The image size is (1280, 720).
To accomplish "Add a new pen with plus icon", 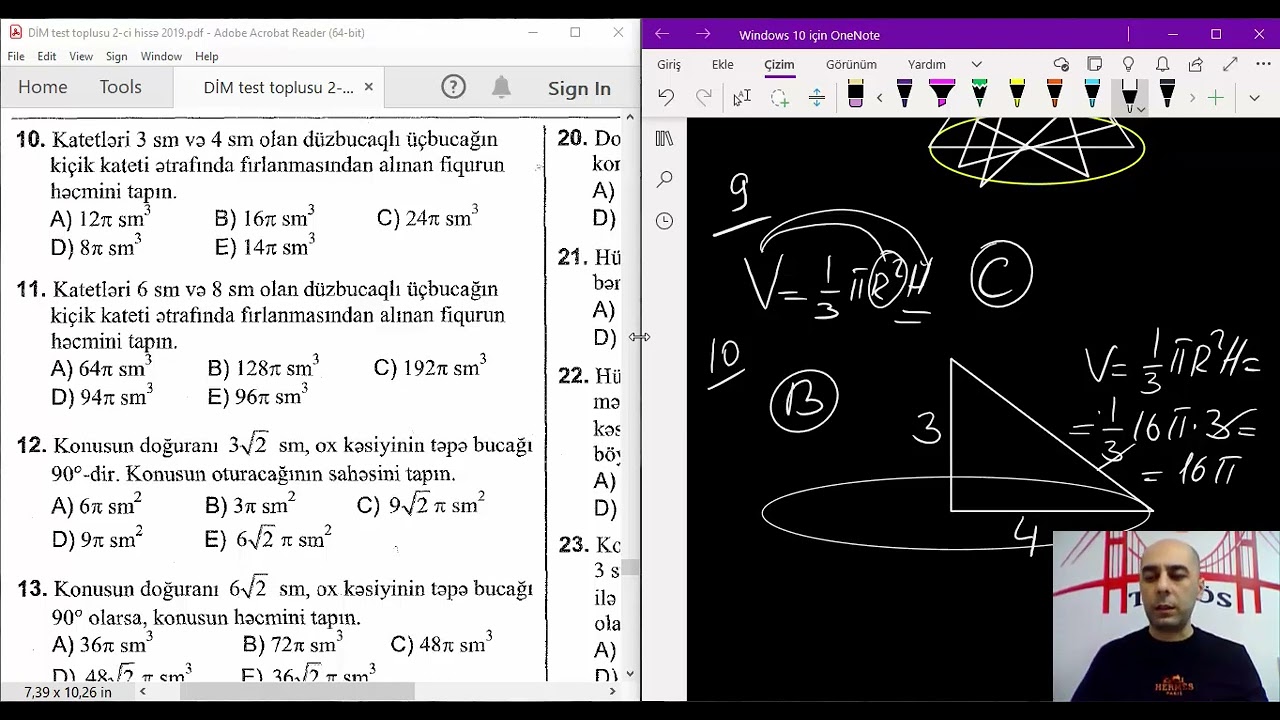I will coord(1216,97).
